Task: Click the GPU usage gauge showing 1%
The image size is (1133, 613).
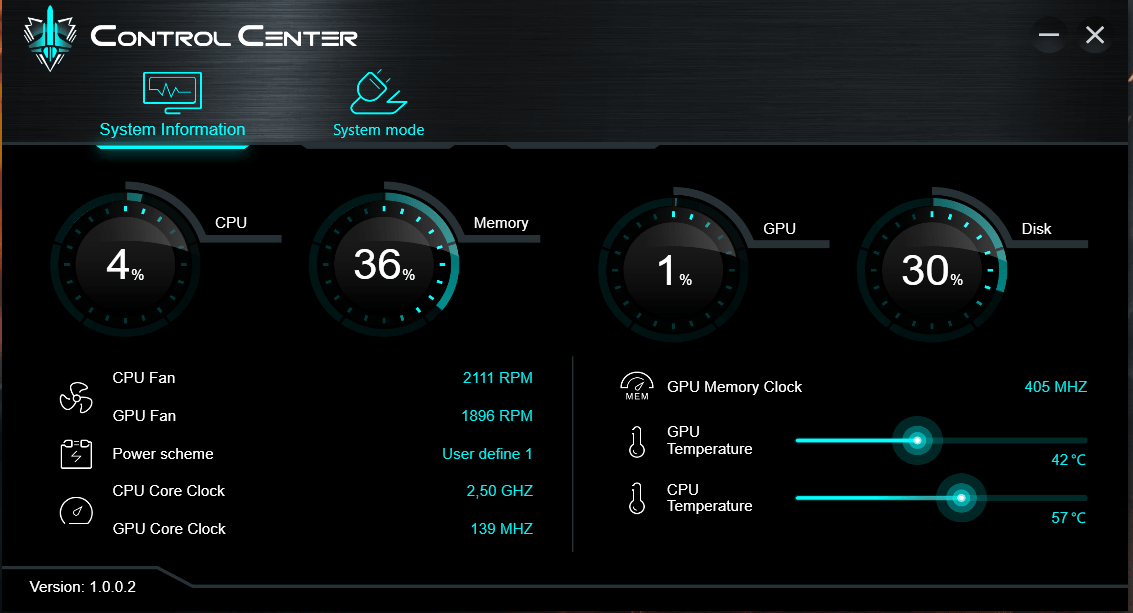Action: (673, 270)
